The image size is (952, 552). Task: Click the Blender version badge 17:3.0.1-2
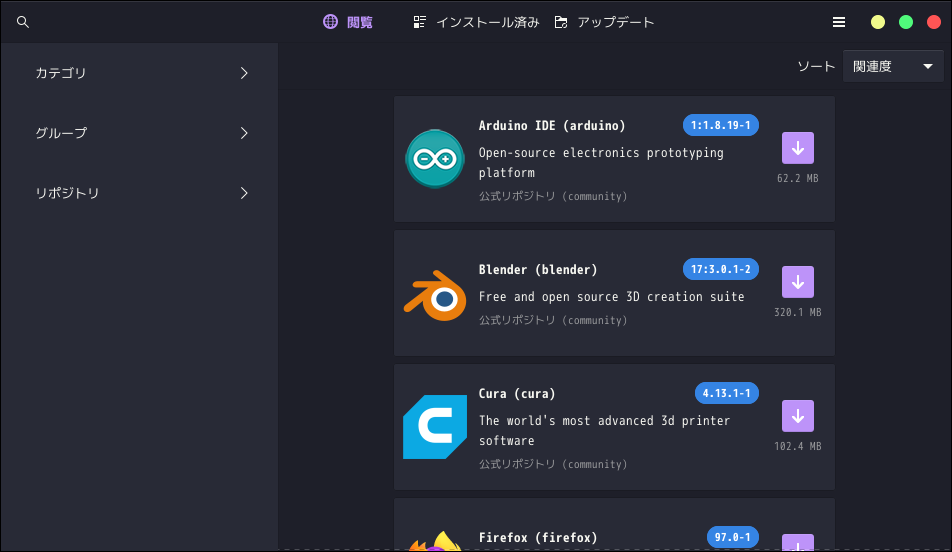coord(721,269)
